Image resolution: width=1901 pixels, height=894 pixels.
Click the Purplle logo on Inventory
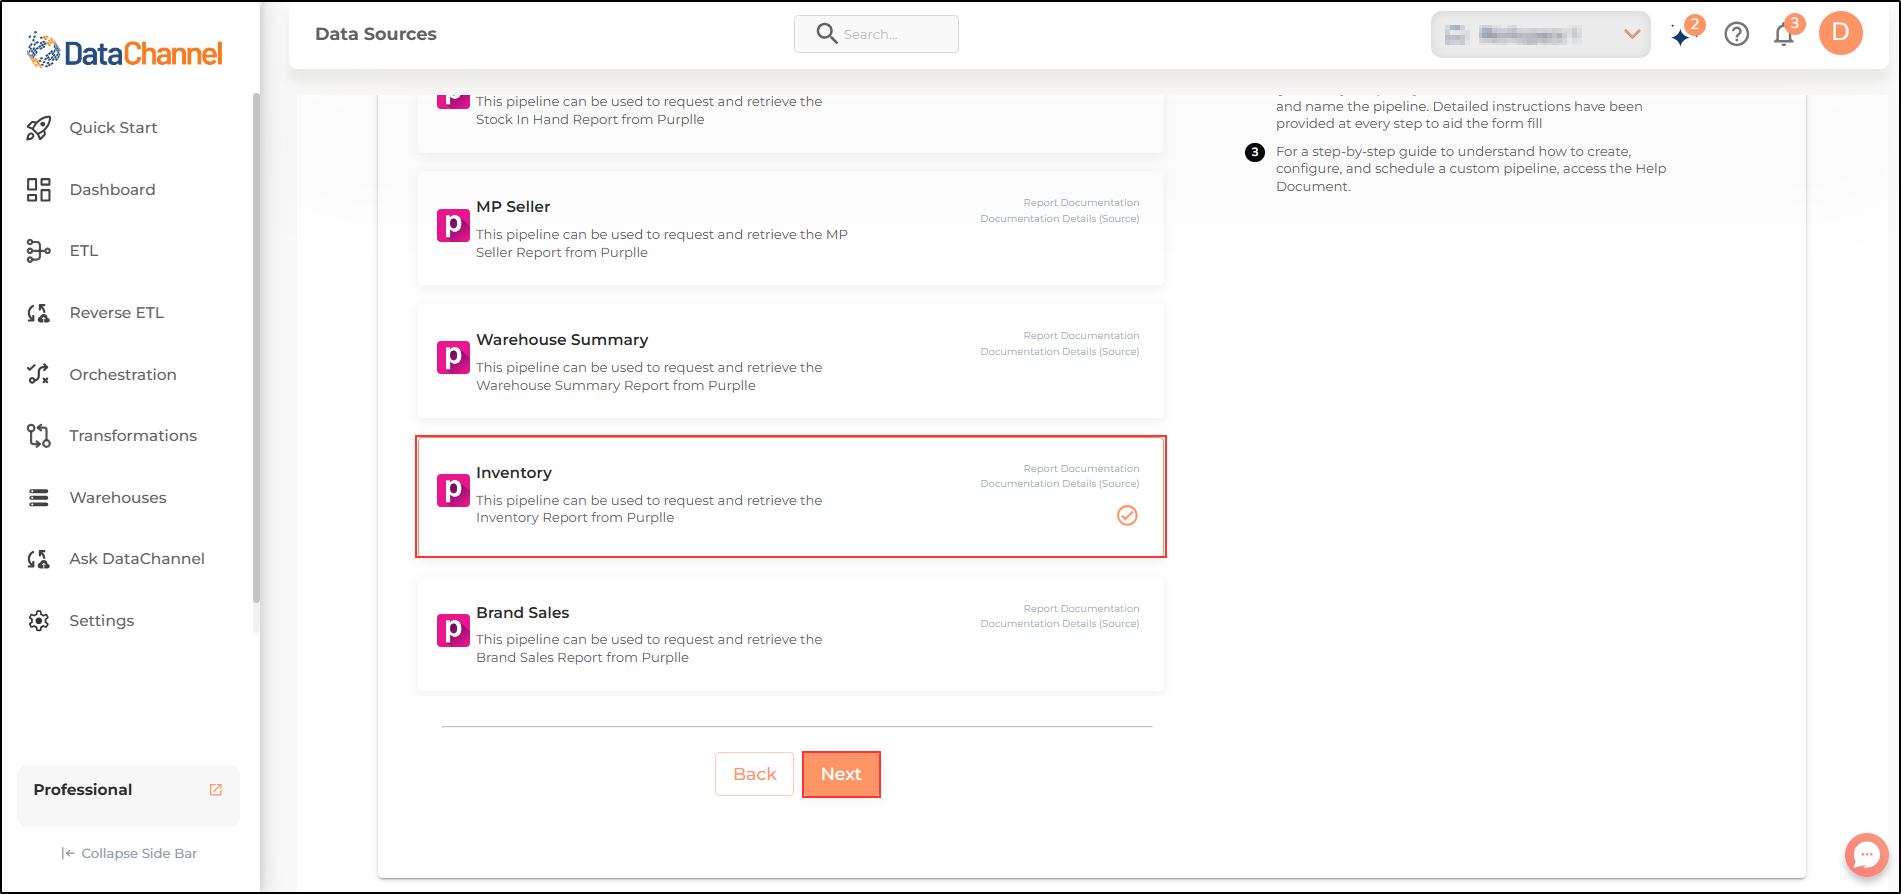(453, 490)
